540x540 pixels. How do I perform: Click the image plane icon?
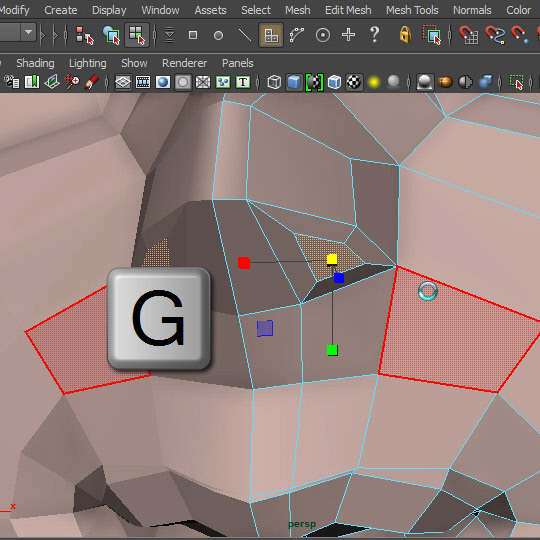[x=52, y=82]
